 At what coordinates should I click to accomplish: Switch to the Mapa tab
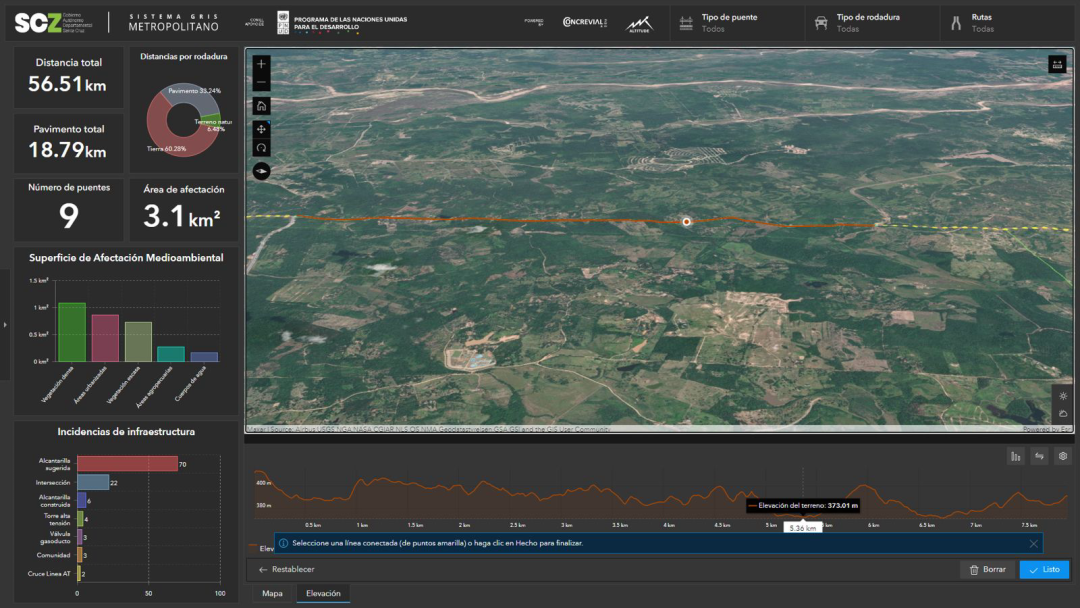[x=272, y=594]
